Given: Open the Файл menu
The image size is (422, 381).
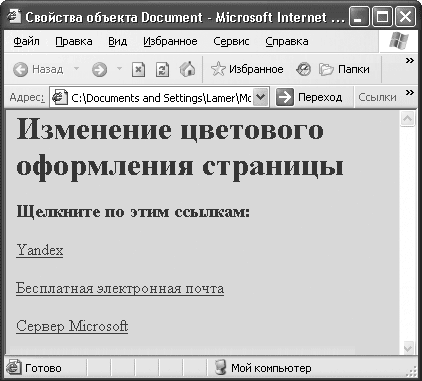Looking at the screenshot, I should coord(26,41).
